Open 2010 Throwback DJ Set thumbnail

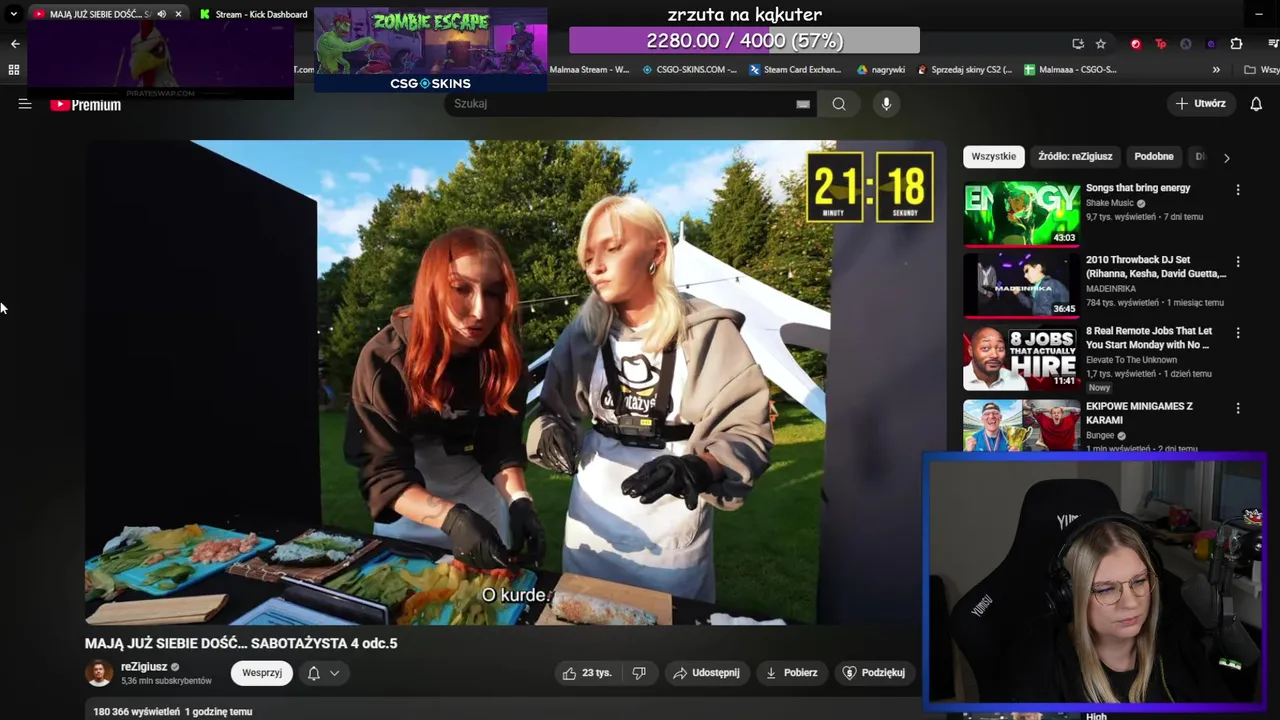[x=1021, y=285]
